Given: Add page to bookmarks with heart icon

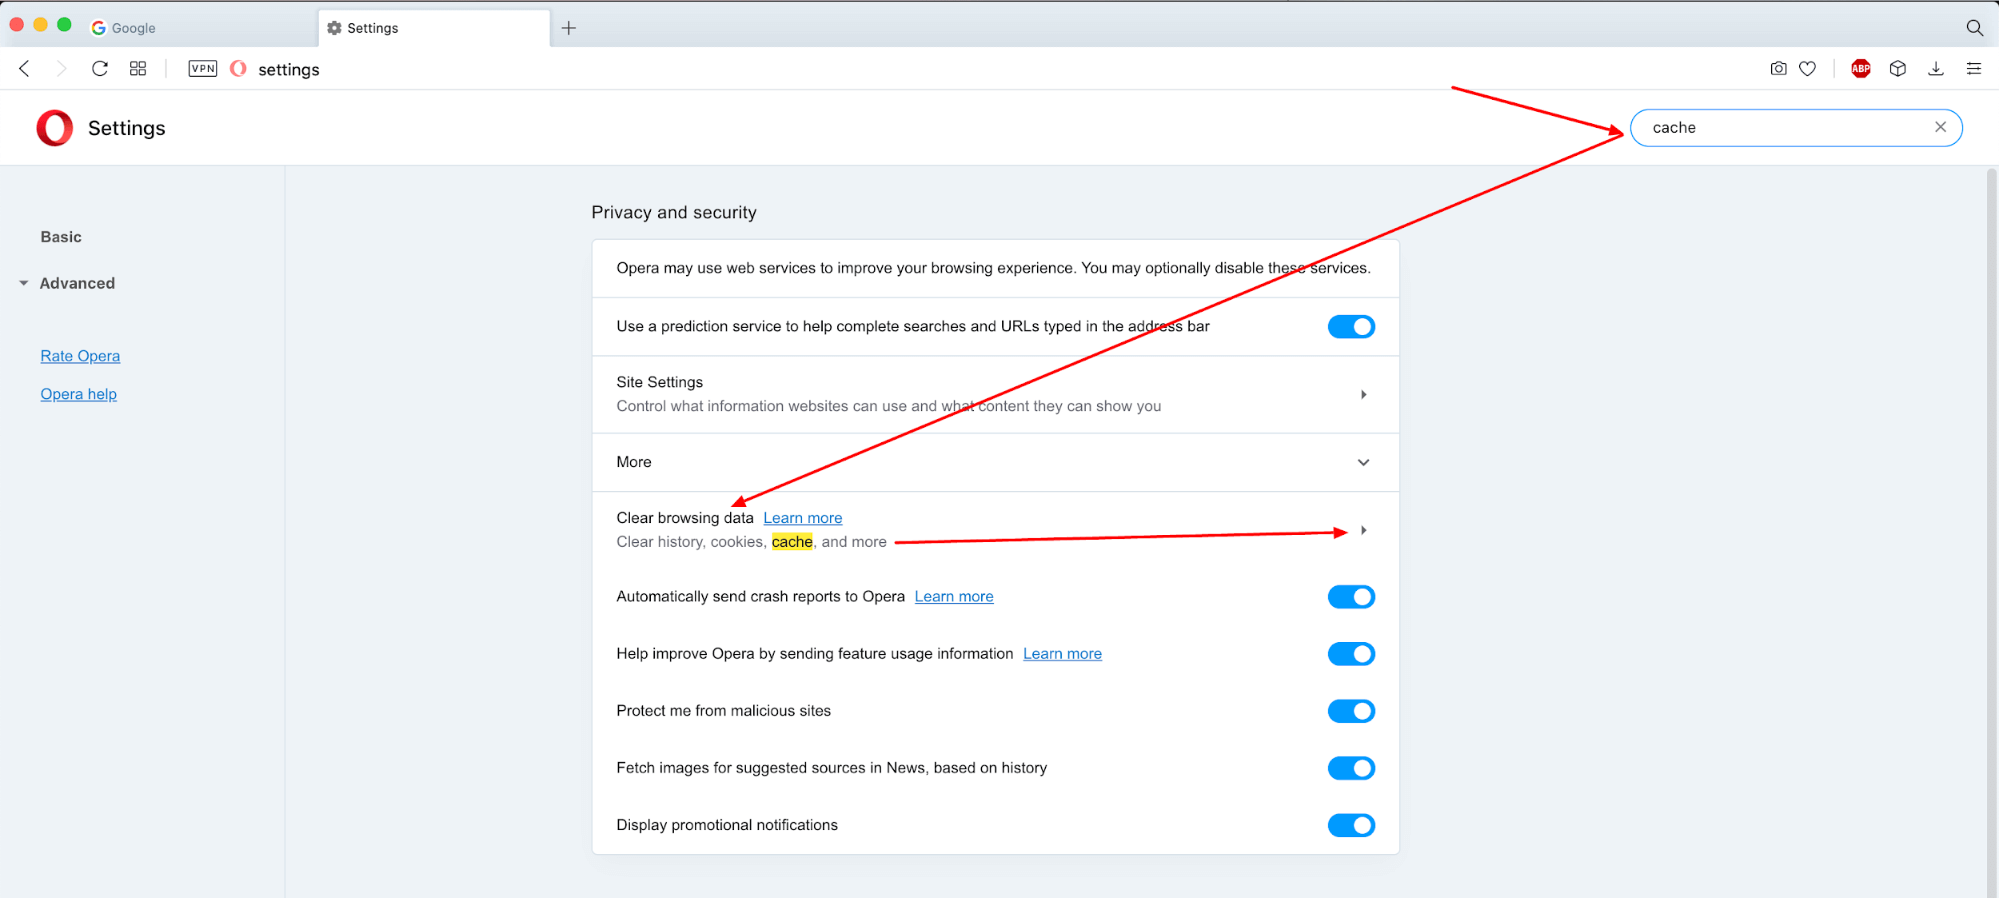Looking at the screenshot, I should 1808,69.
